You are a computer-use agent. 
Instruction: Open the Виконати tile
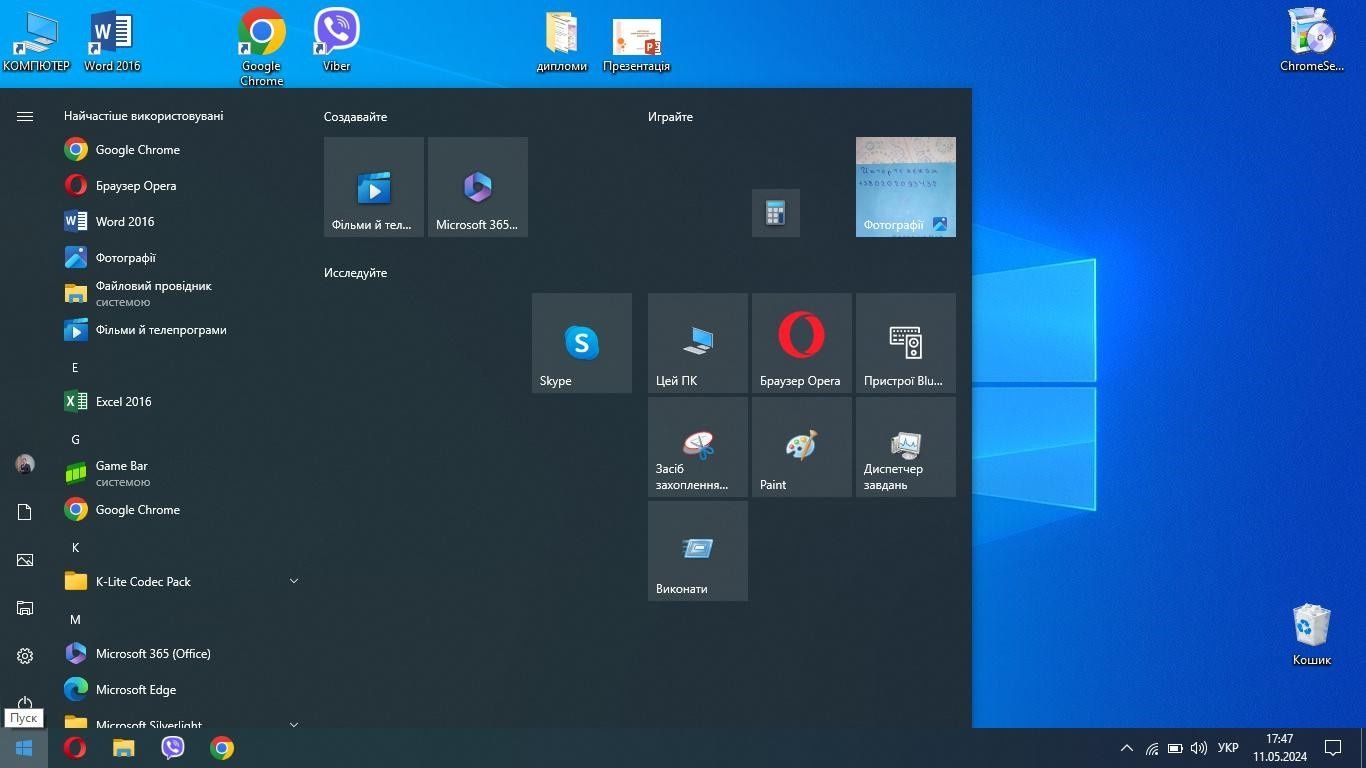click(698, 551)
